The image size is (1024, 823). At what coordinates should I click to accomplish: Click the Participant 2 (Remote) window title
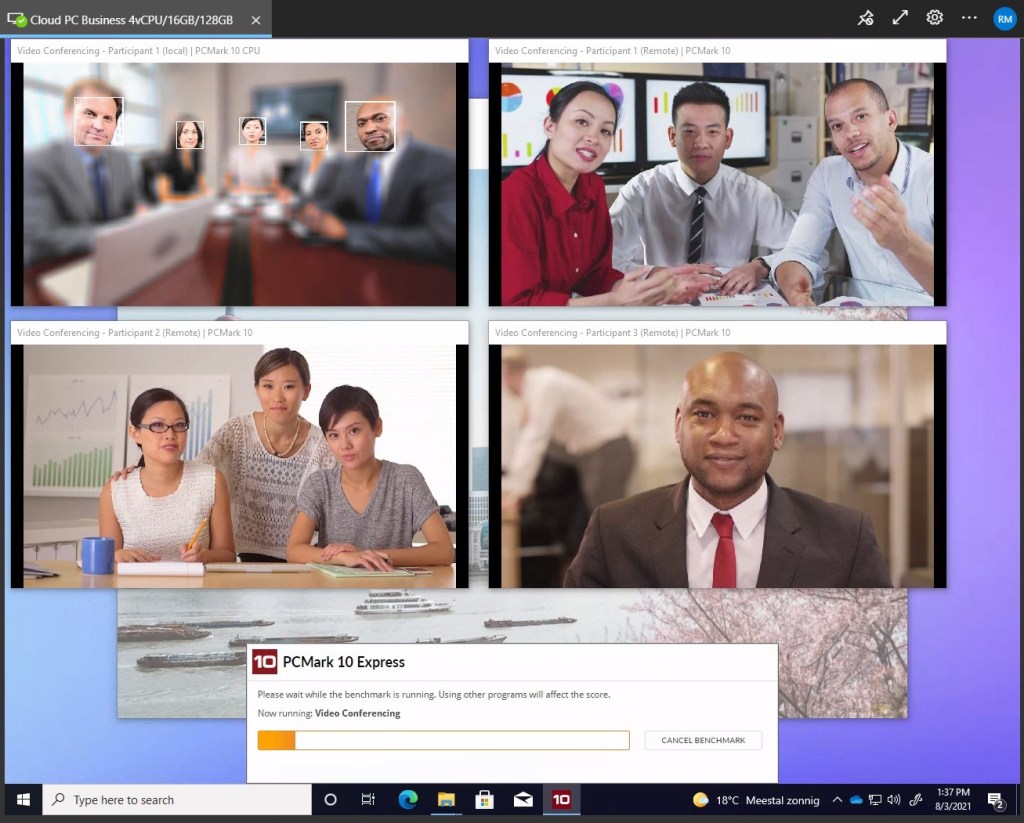[x=135, y=332]
